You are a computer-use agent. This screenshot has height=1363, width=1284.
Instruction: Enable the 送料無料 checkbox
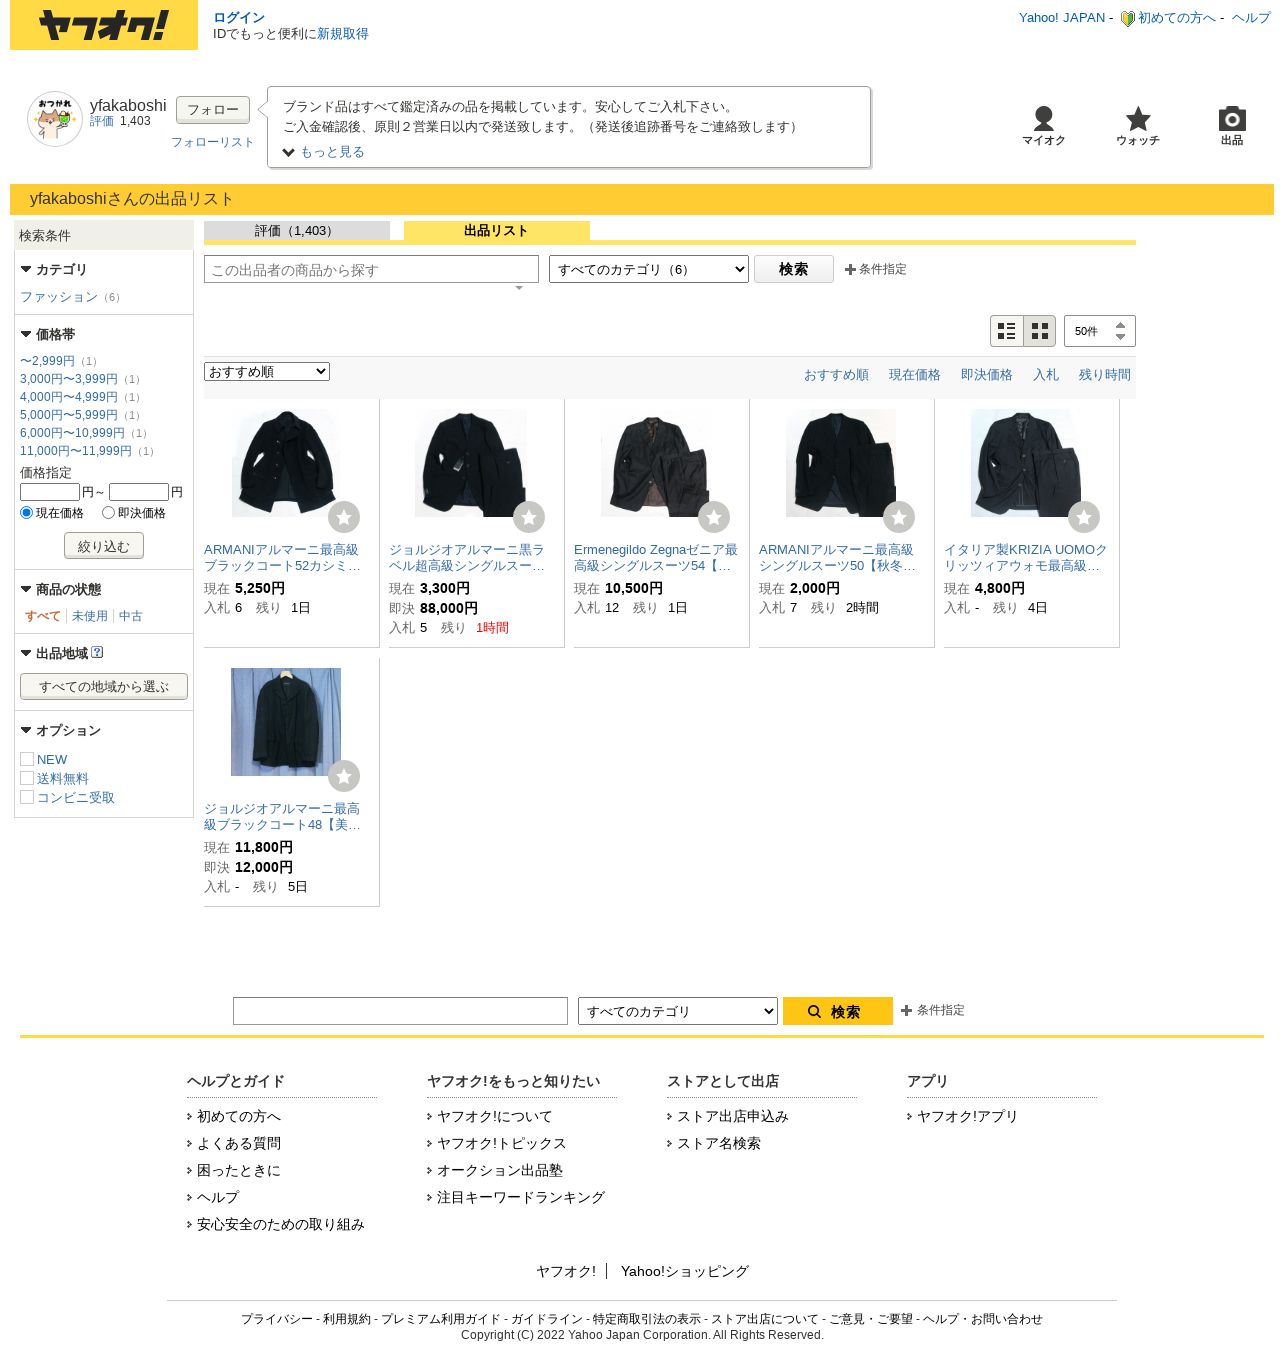(x=27, y=778)
